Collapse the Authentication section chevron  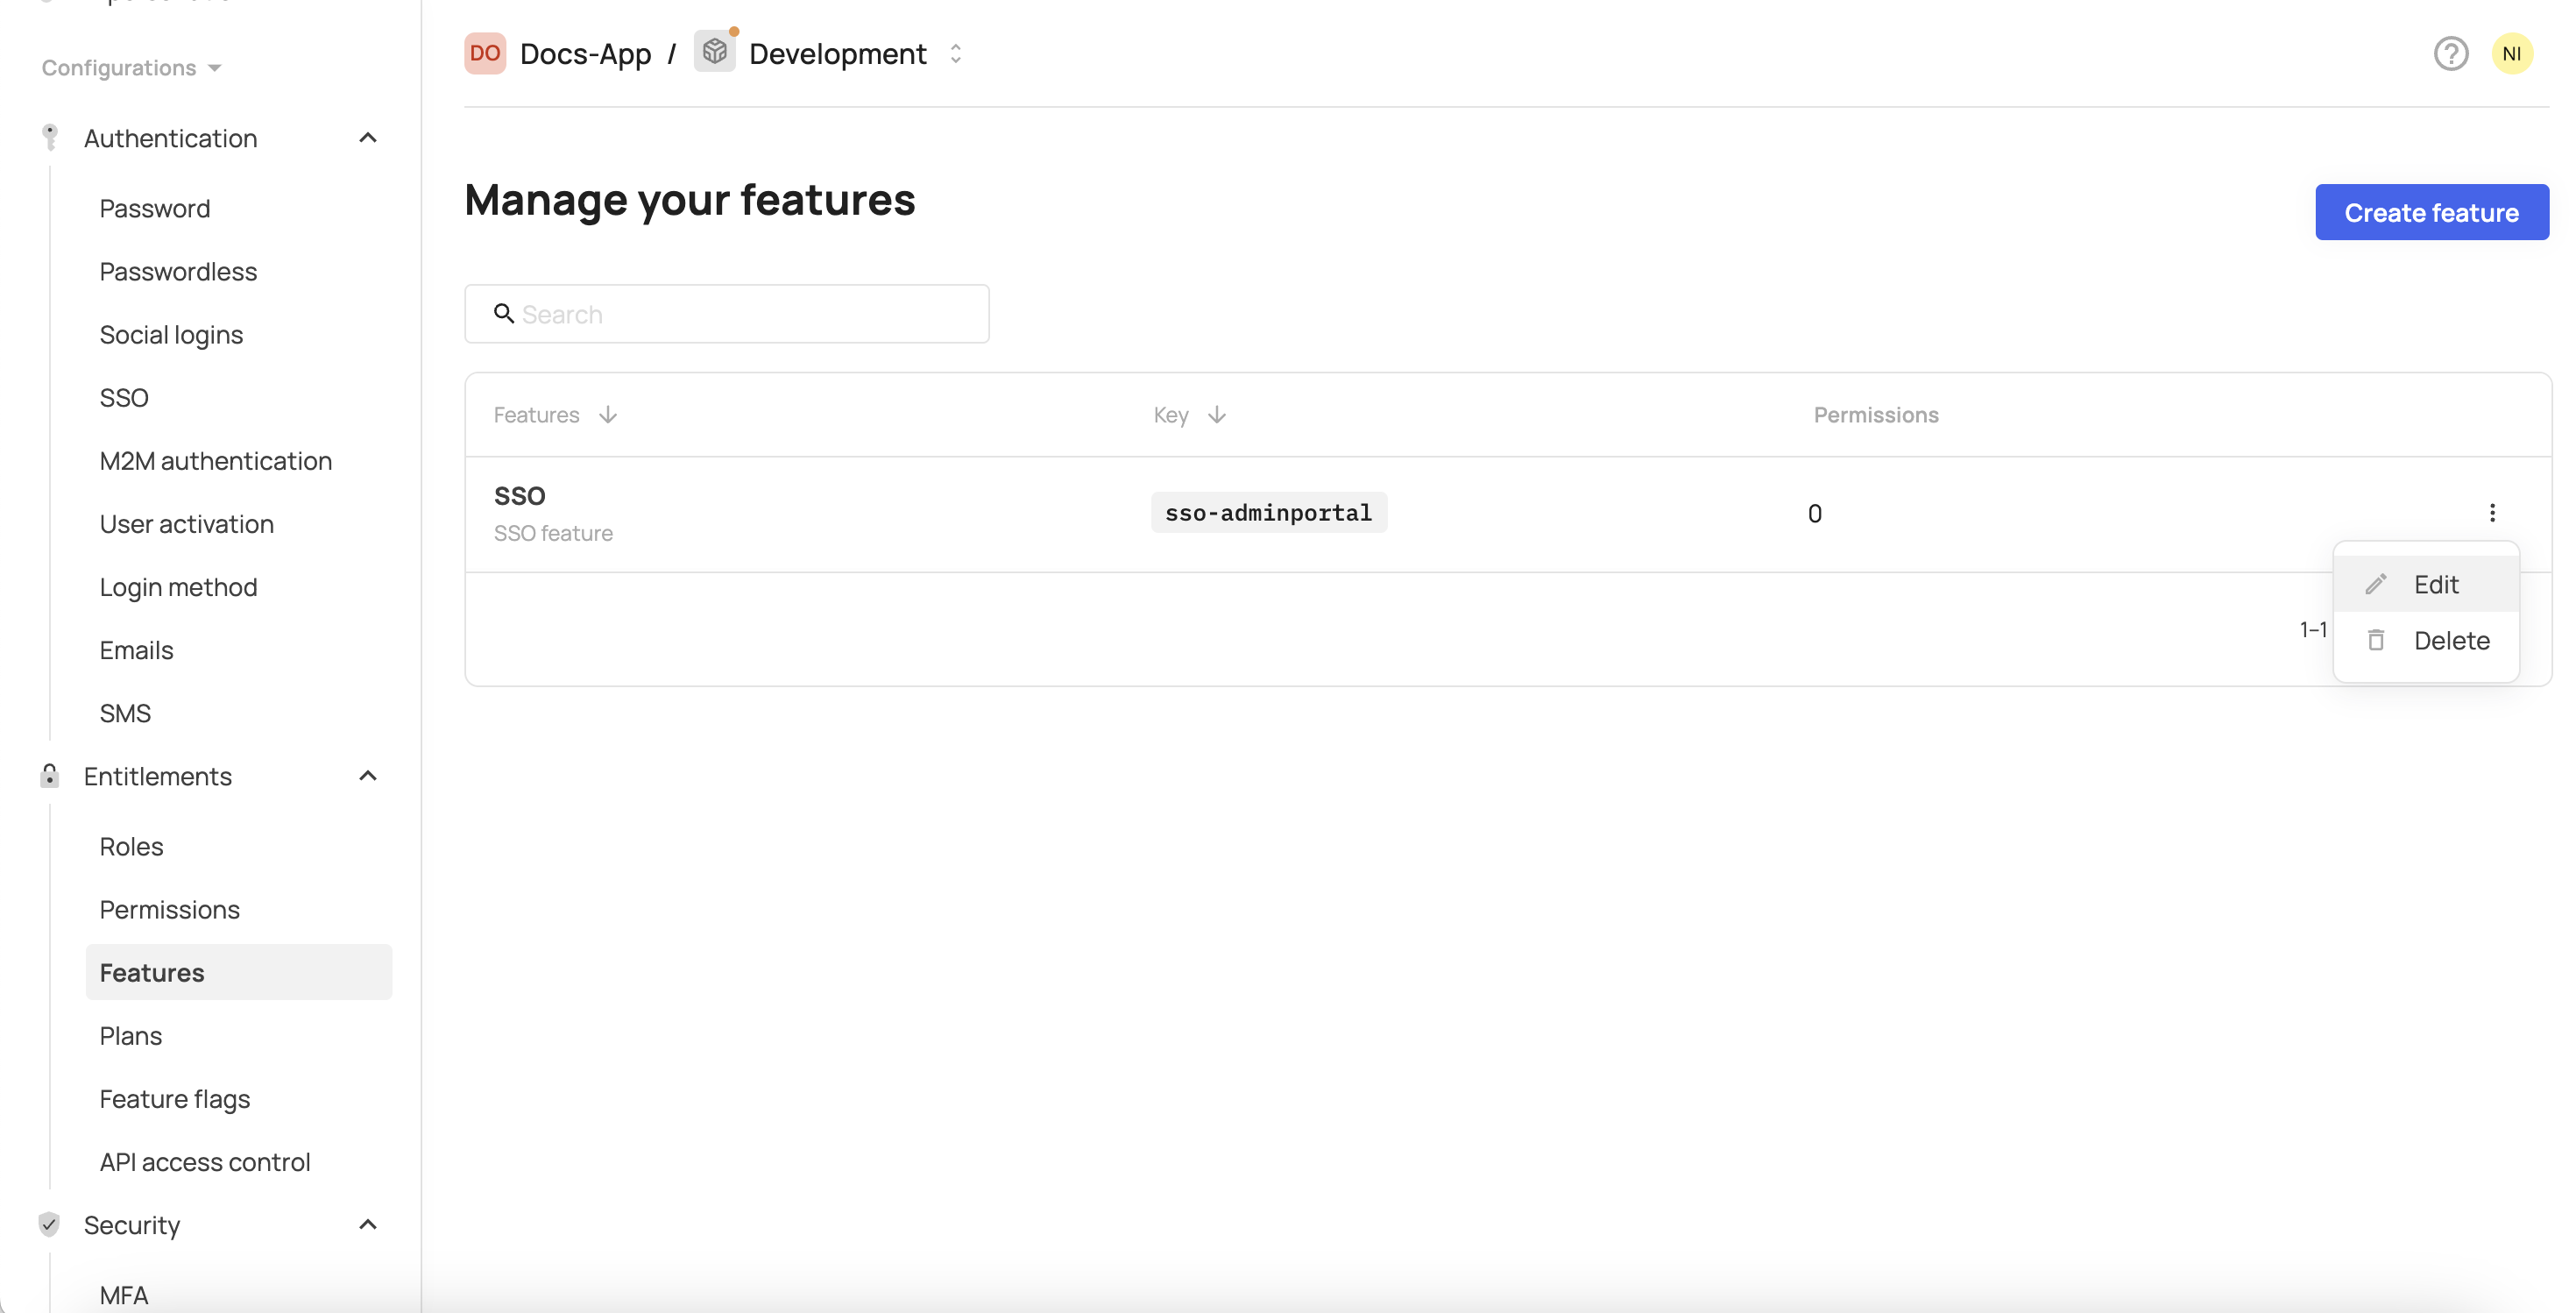point(367,137)
